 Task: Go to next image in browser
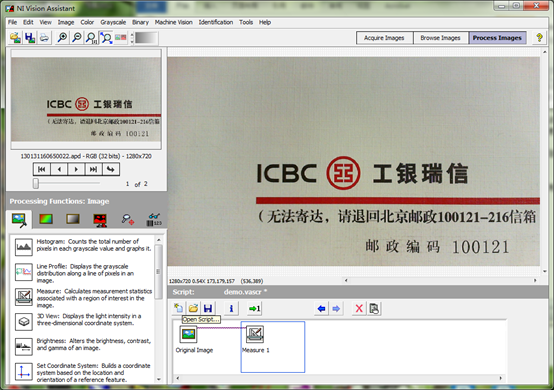pos(76,169)
